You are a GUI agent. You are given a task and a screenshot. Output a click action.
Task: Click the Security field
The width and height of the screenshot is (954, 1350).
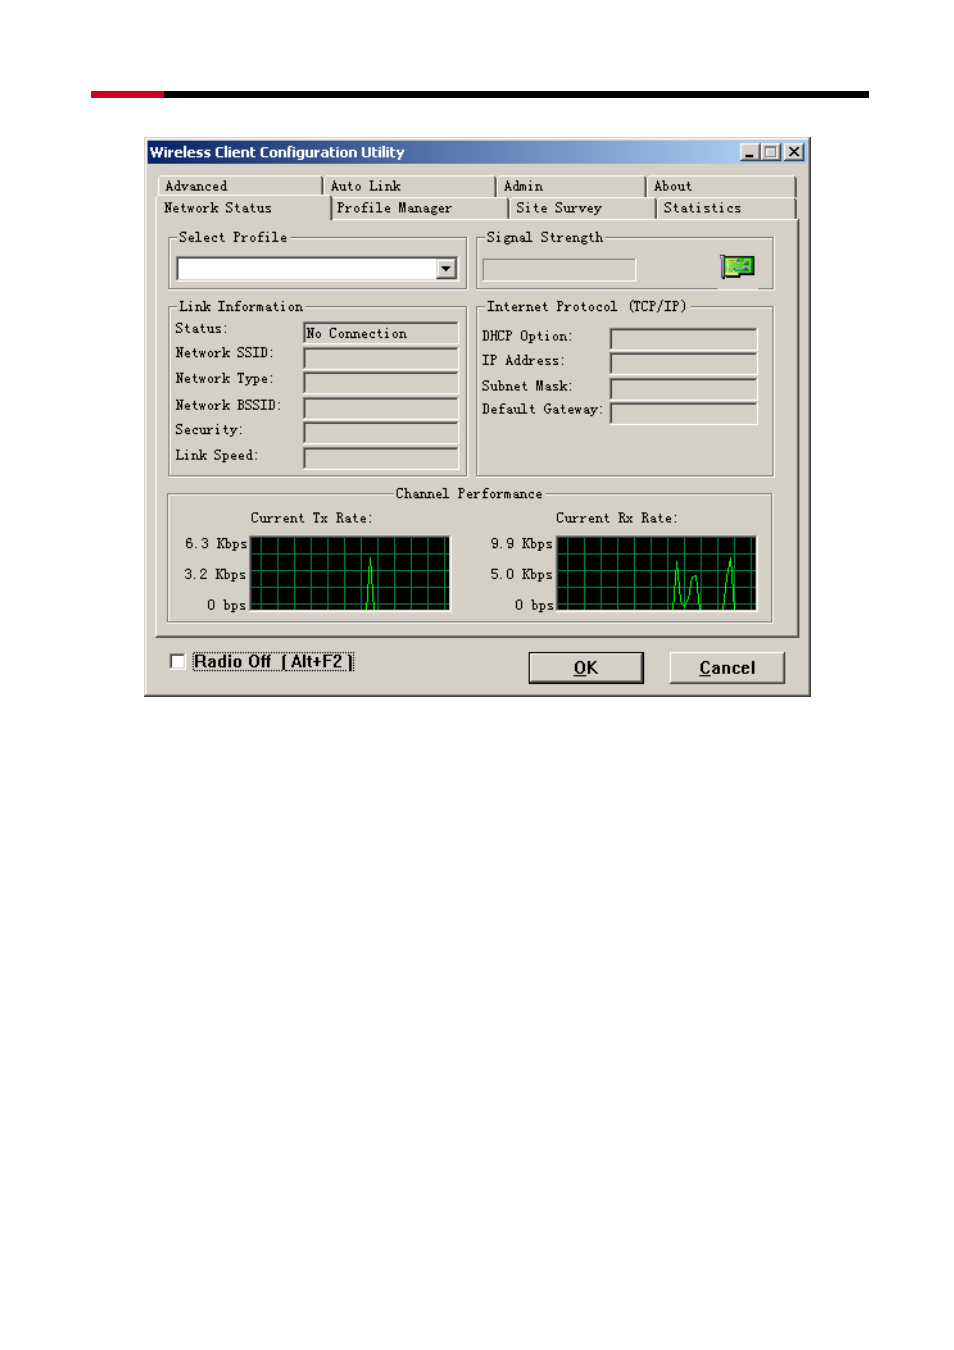click(x=381, y=433)
